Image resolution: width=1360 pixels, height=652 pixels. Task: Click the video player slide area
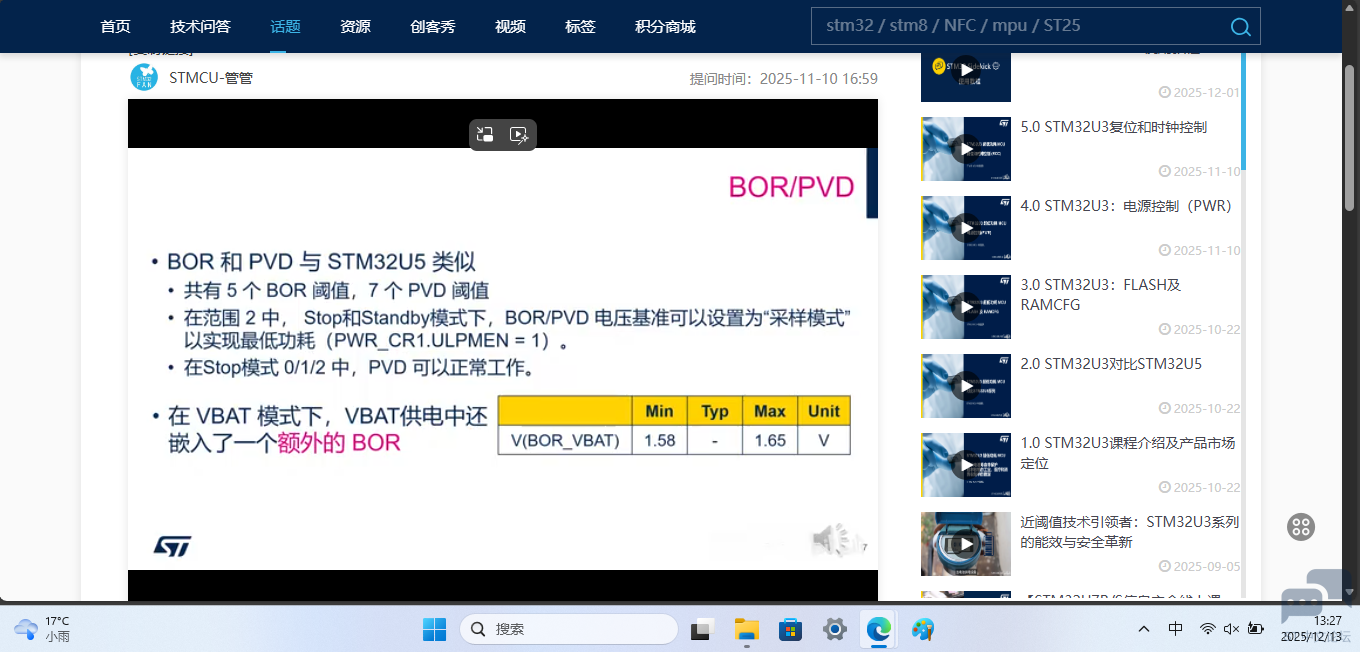coord(503,359)
